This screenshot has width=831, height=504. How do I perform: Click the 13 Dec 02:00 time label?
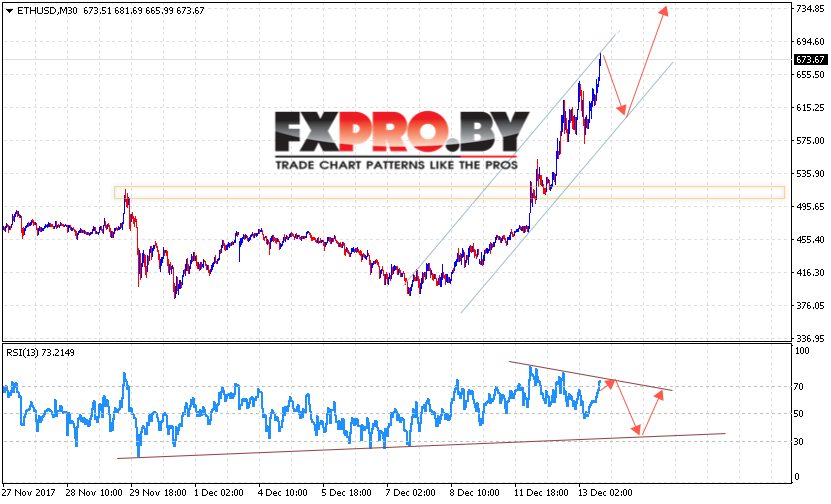604,492
